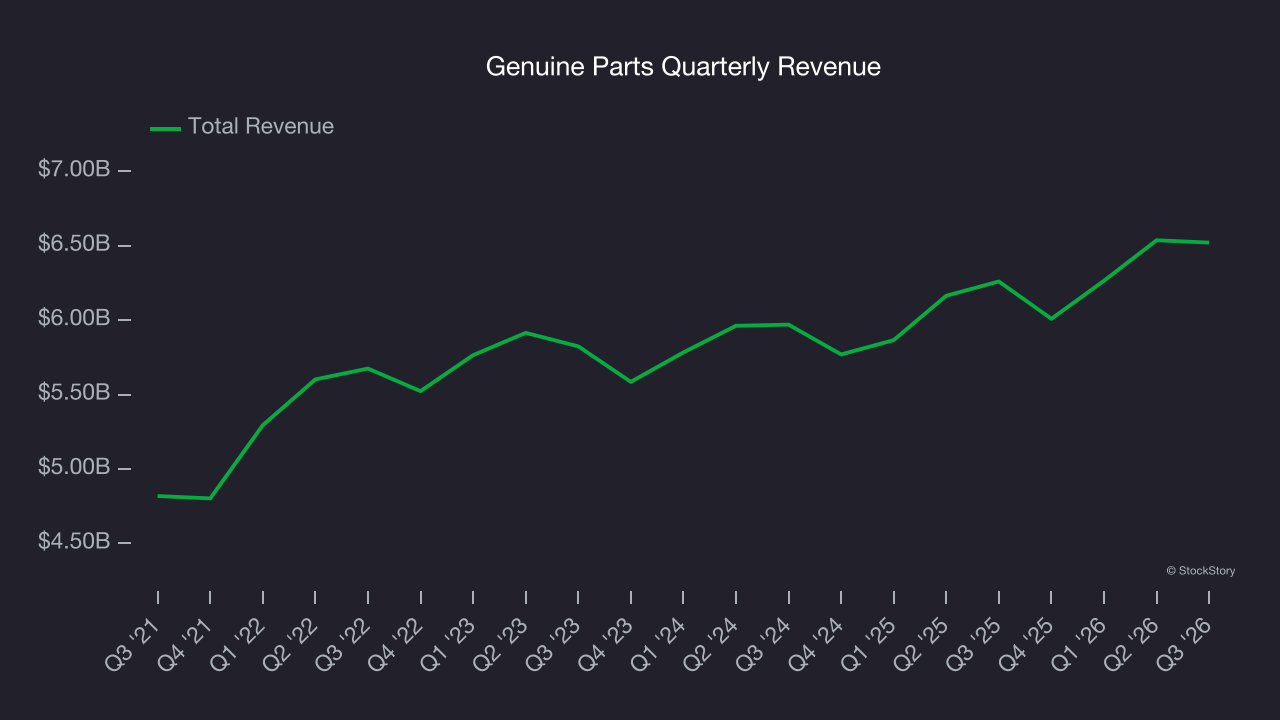Click the $4.50B y-axis label
Viewport: 1280px width, 720px height.
point(74,542)
